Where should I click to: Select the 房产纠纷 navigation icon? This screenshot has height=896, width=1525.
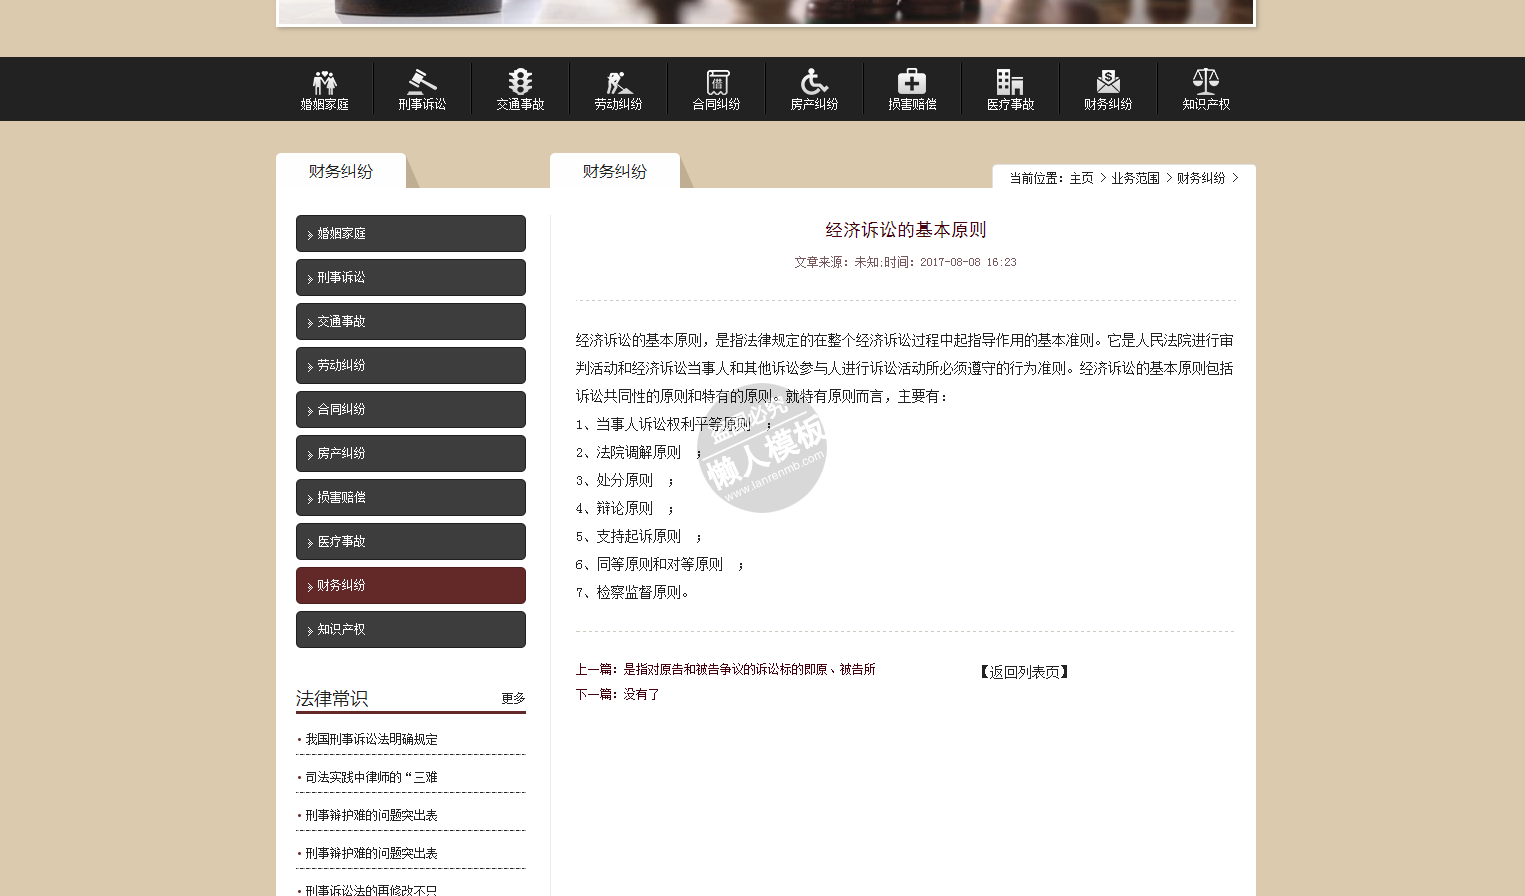pos(814,82)
